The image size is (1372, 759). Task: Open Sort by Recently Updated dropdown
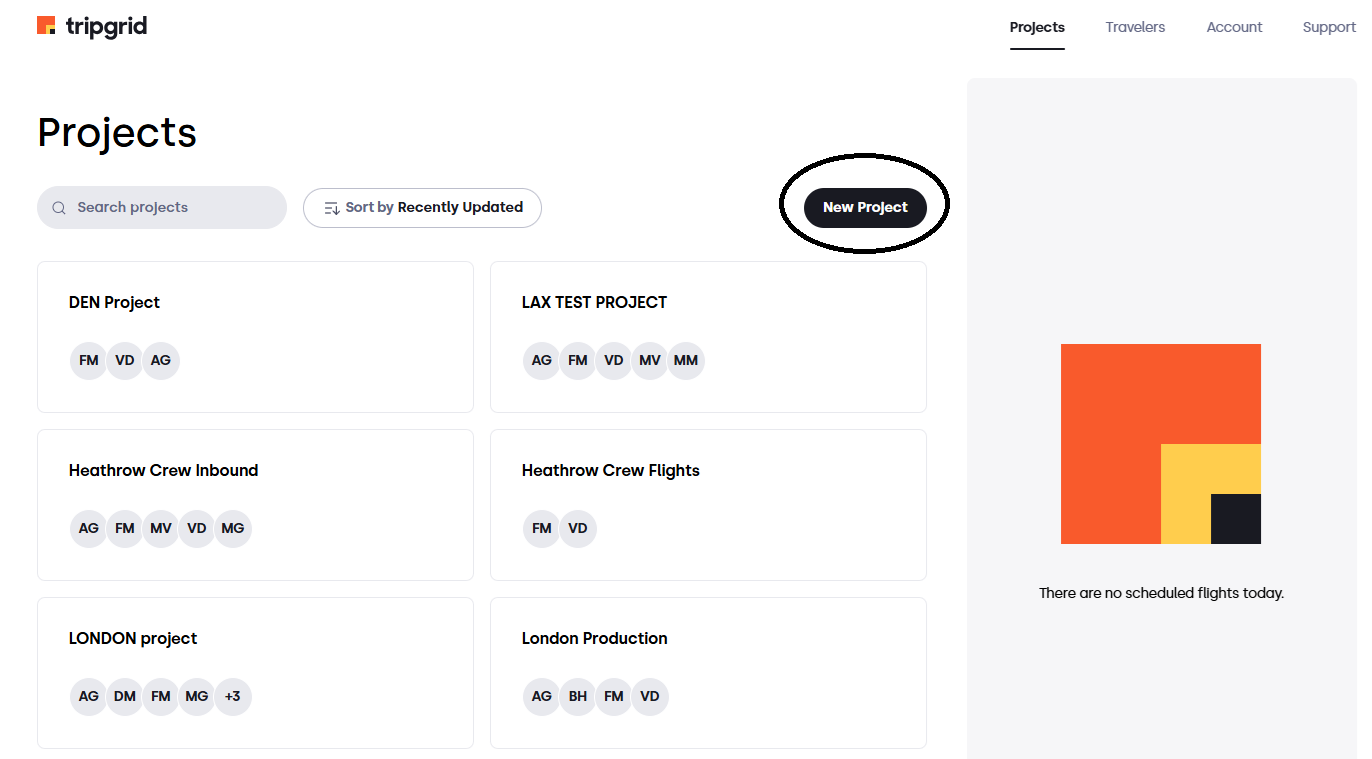point(422,208)
